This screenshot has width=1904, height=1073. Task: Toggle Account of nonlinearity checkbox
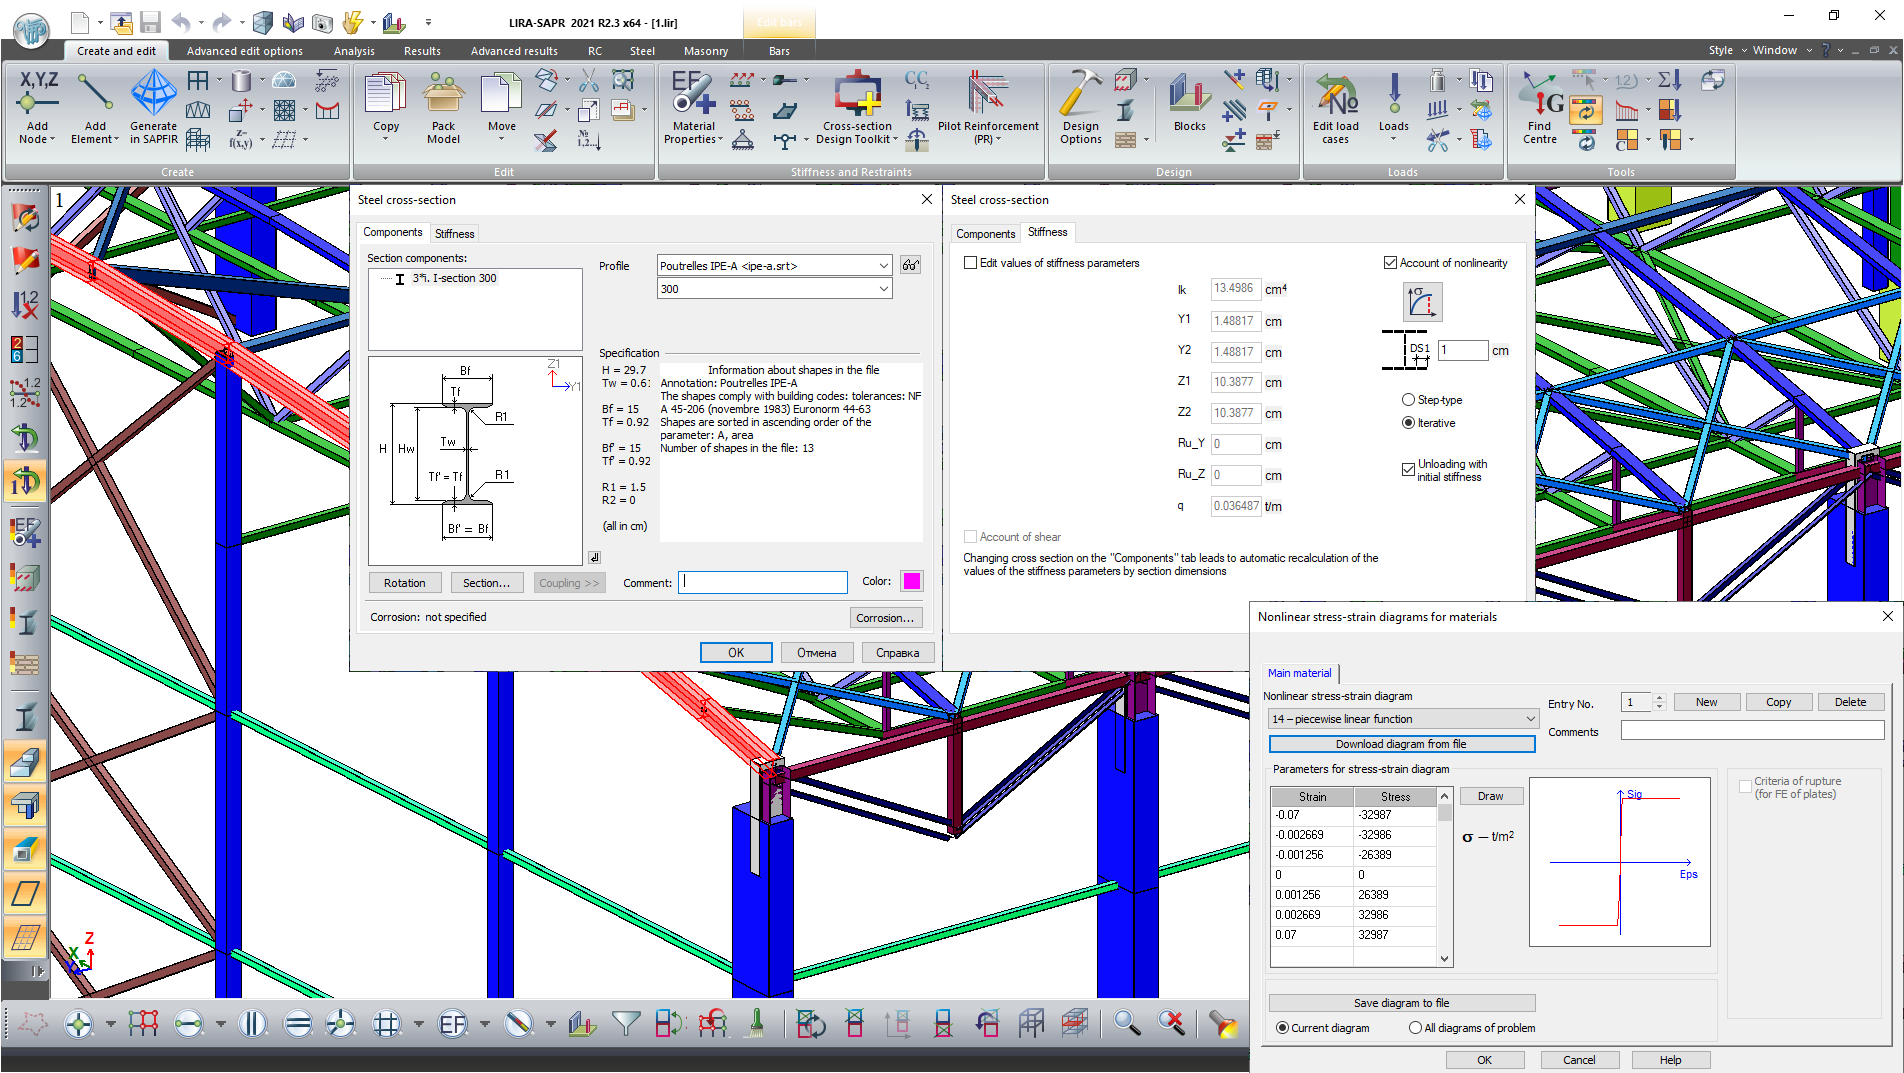1390,263
